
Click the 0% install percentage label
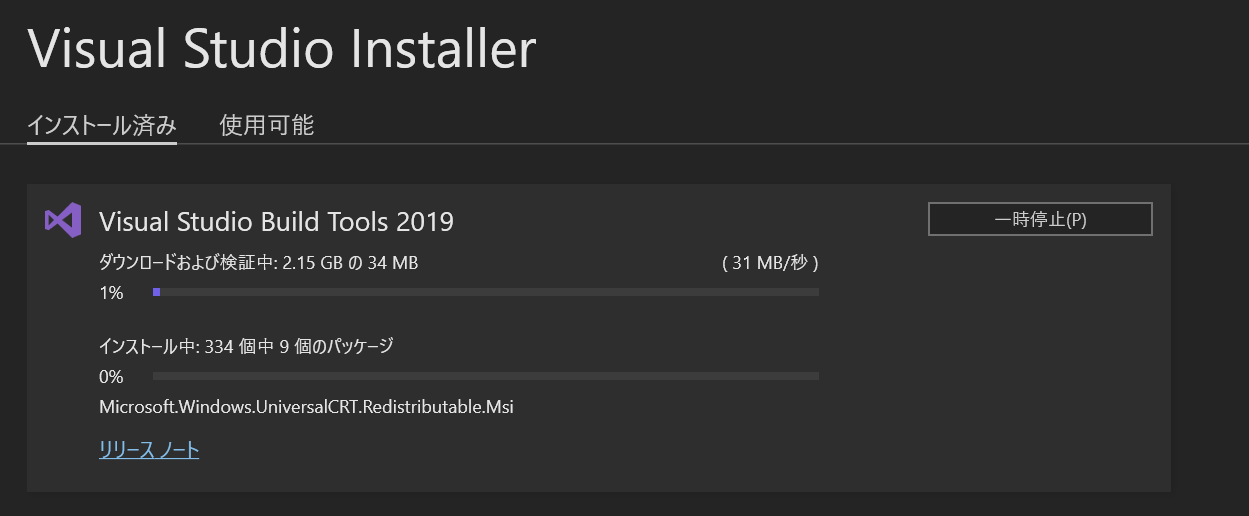point(111,377)
